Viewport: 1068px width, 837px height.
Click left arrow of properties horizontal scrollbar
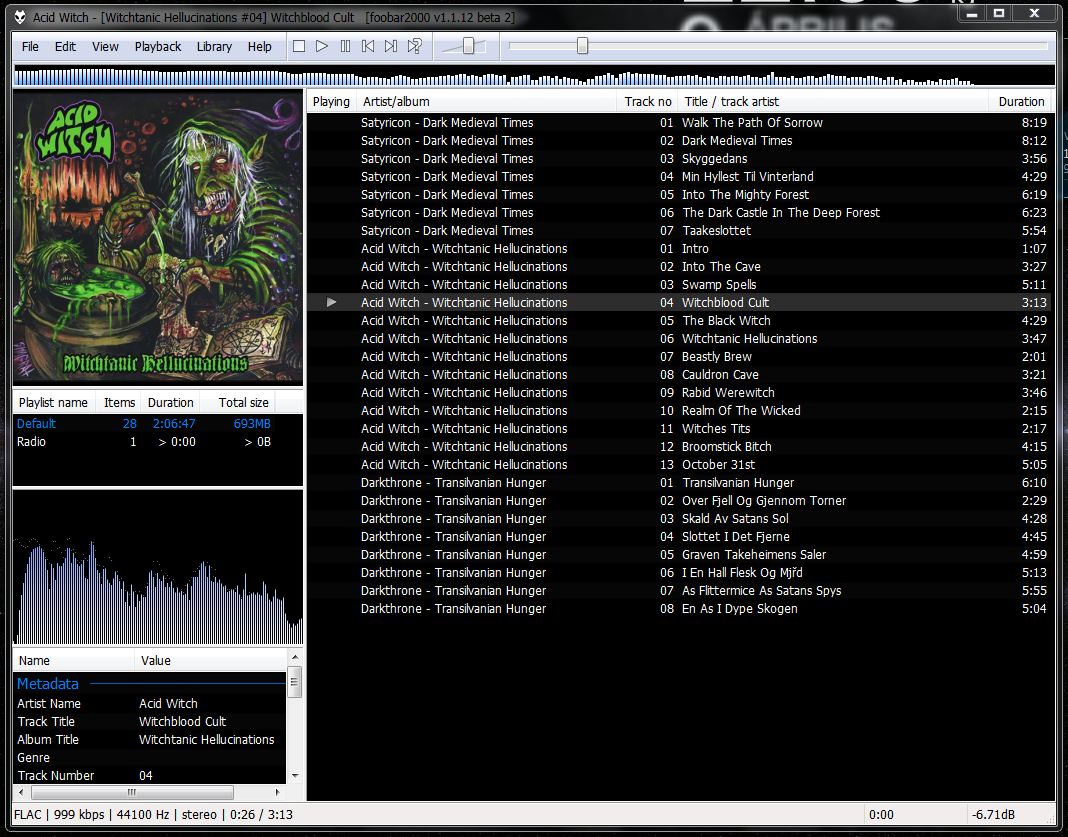pos(20,792)
